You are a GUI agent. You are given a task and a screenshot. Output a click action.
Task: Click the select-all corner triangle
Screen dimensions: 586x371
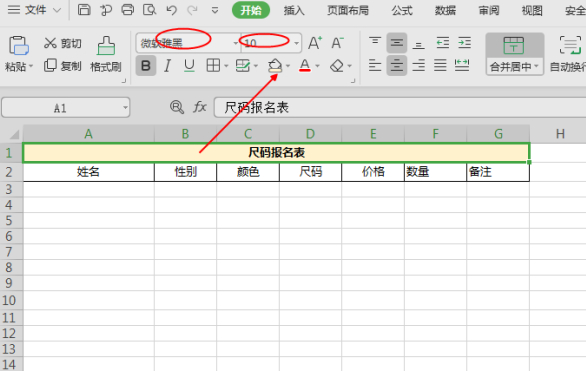pos(14,134)
